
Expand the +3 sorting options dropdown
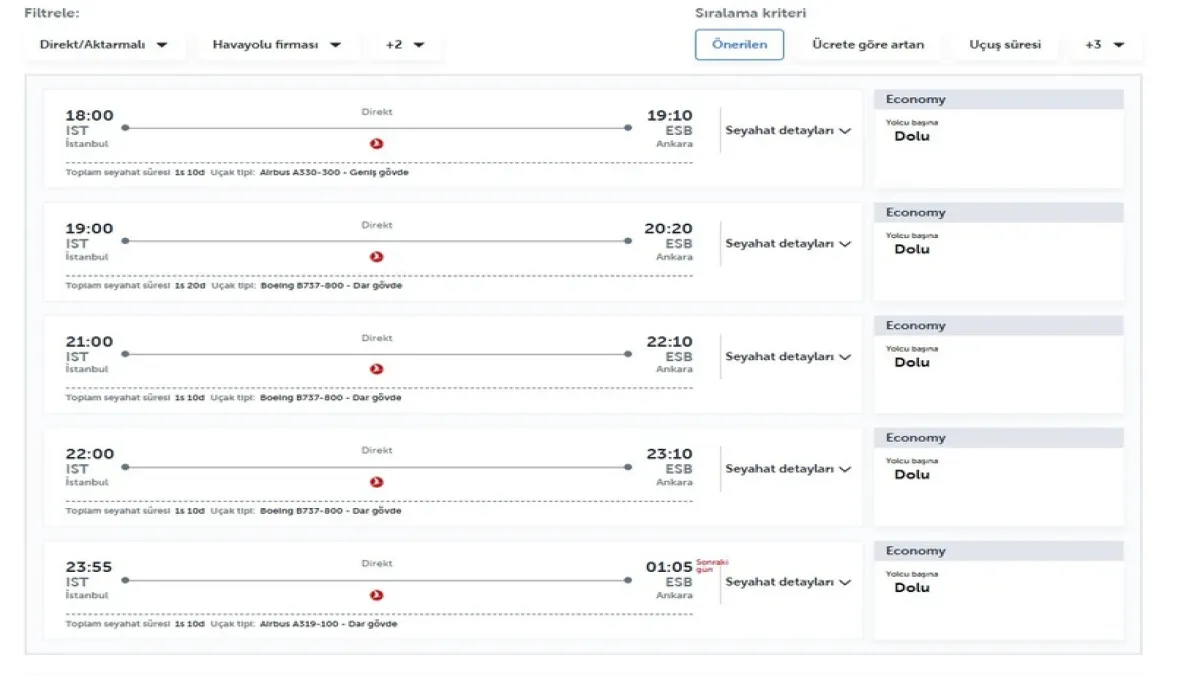click(x=1105, y=45)
